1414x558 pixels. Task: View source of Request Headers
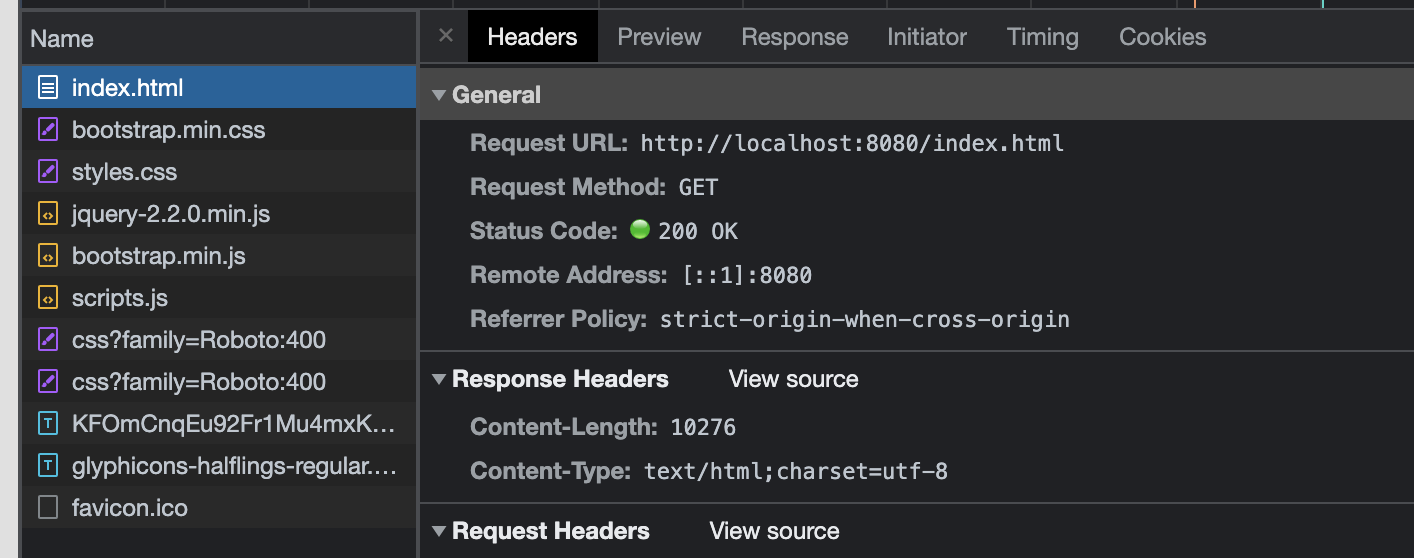coord(775,531)
